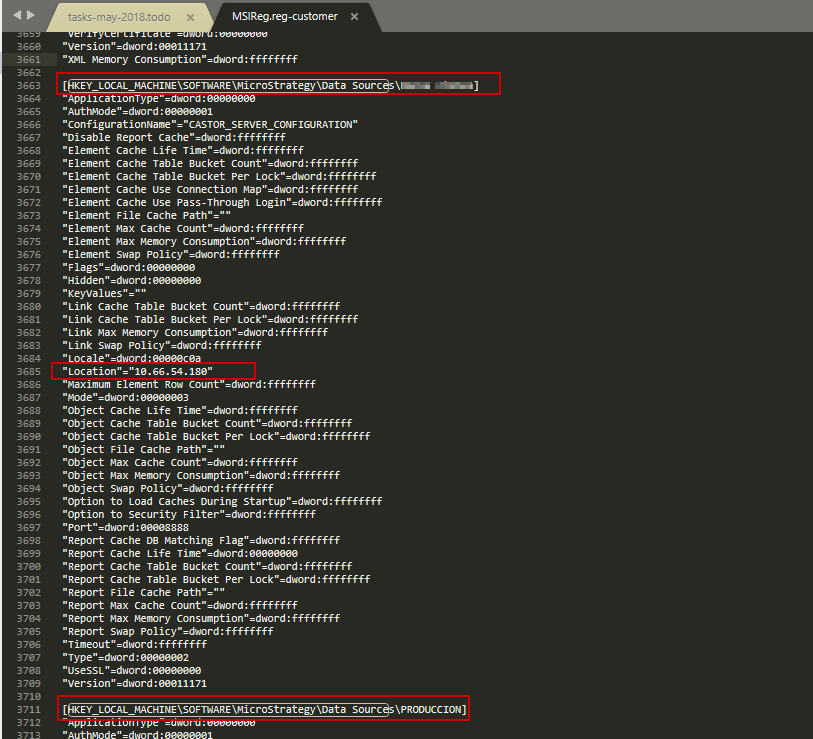Click the "Element File Cache Path" line
This screenshot has height=739, width=813.
[147, 215]
